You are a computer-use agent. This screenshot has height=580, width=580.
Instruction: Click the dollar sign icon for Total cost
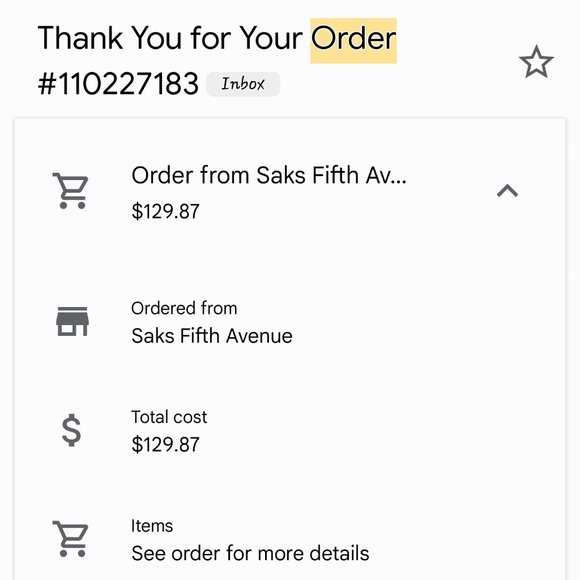click(x=71, y=430)
